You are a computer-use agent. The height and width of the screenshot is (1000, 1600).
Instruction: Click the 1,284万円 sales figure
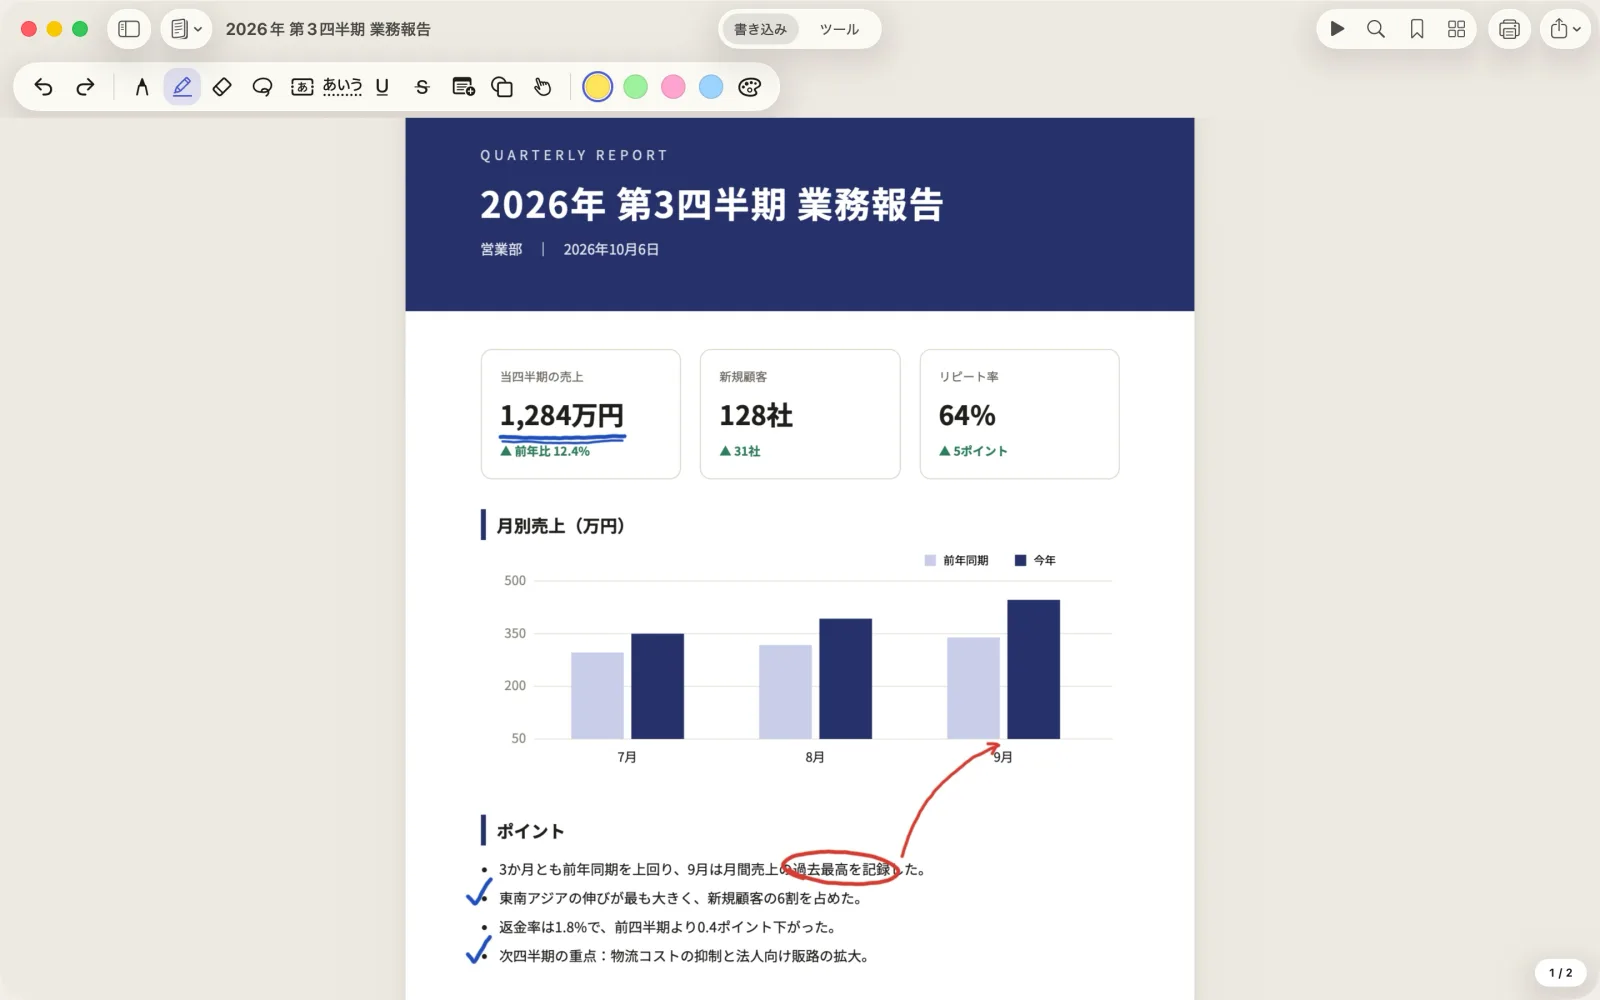click(561, 415)
